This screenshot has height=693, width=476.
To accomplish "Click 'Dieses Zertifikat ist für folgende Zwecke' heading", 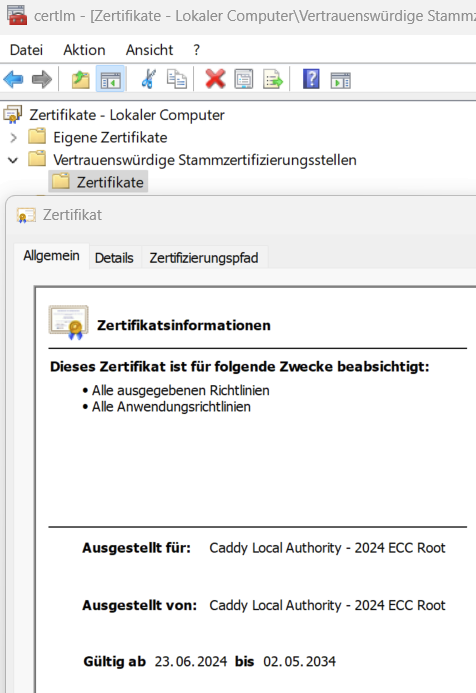I will 240,367.
